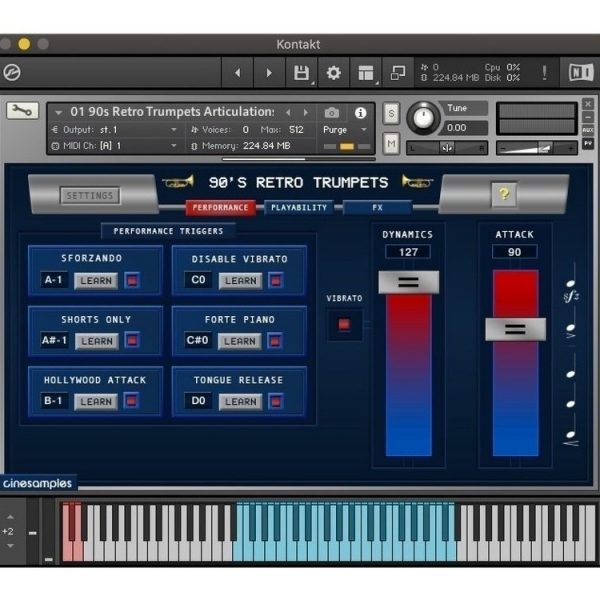The width and height of the screenshot is (600, 600).
Task: Go to next preset with toolbar right arrow
Action: (269, 73)
